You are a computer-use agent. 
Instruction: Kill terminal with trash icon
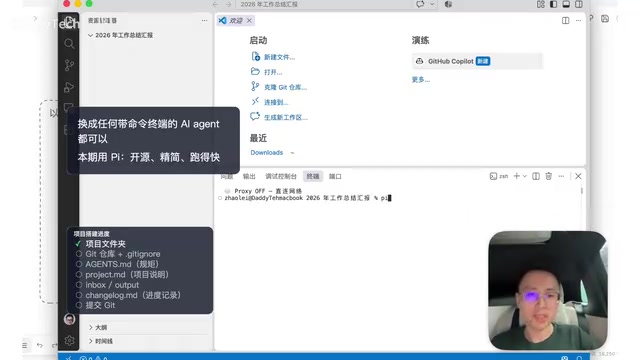coord(549,176)
